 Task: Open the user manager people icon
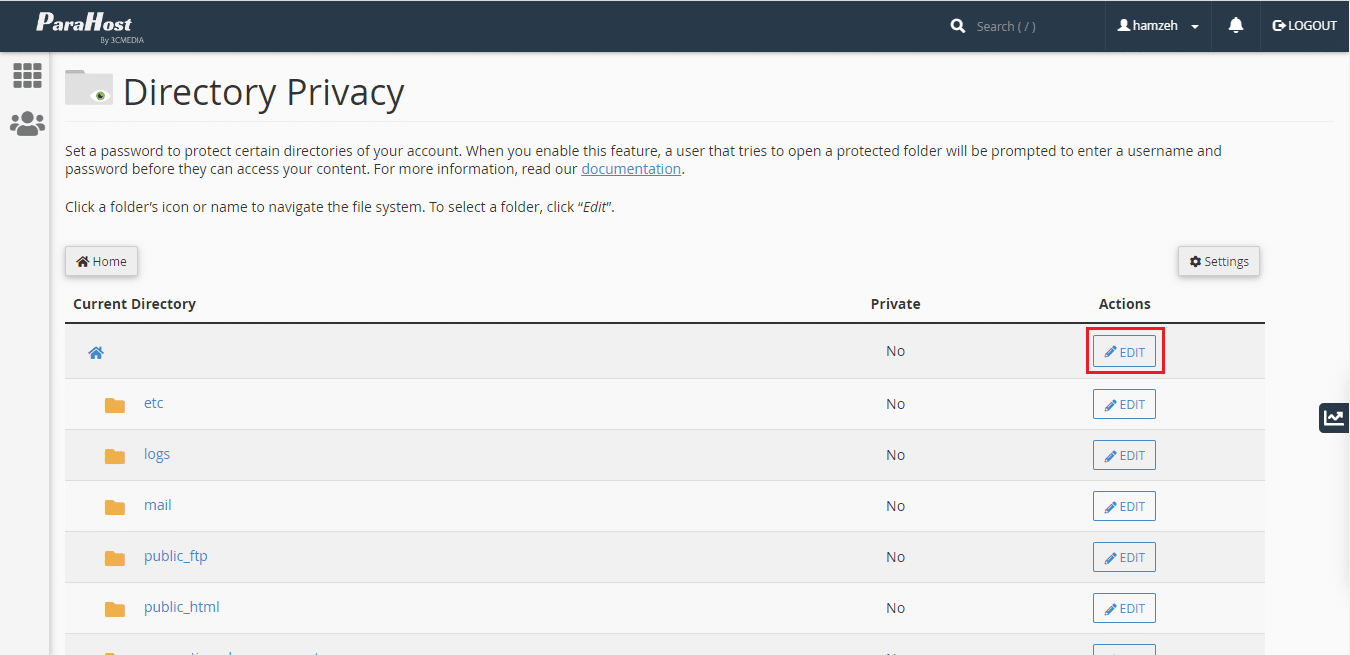pyautogui.click(x=27, y=124)
